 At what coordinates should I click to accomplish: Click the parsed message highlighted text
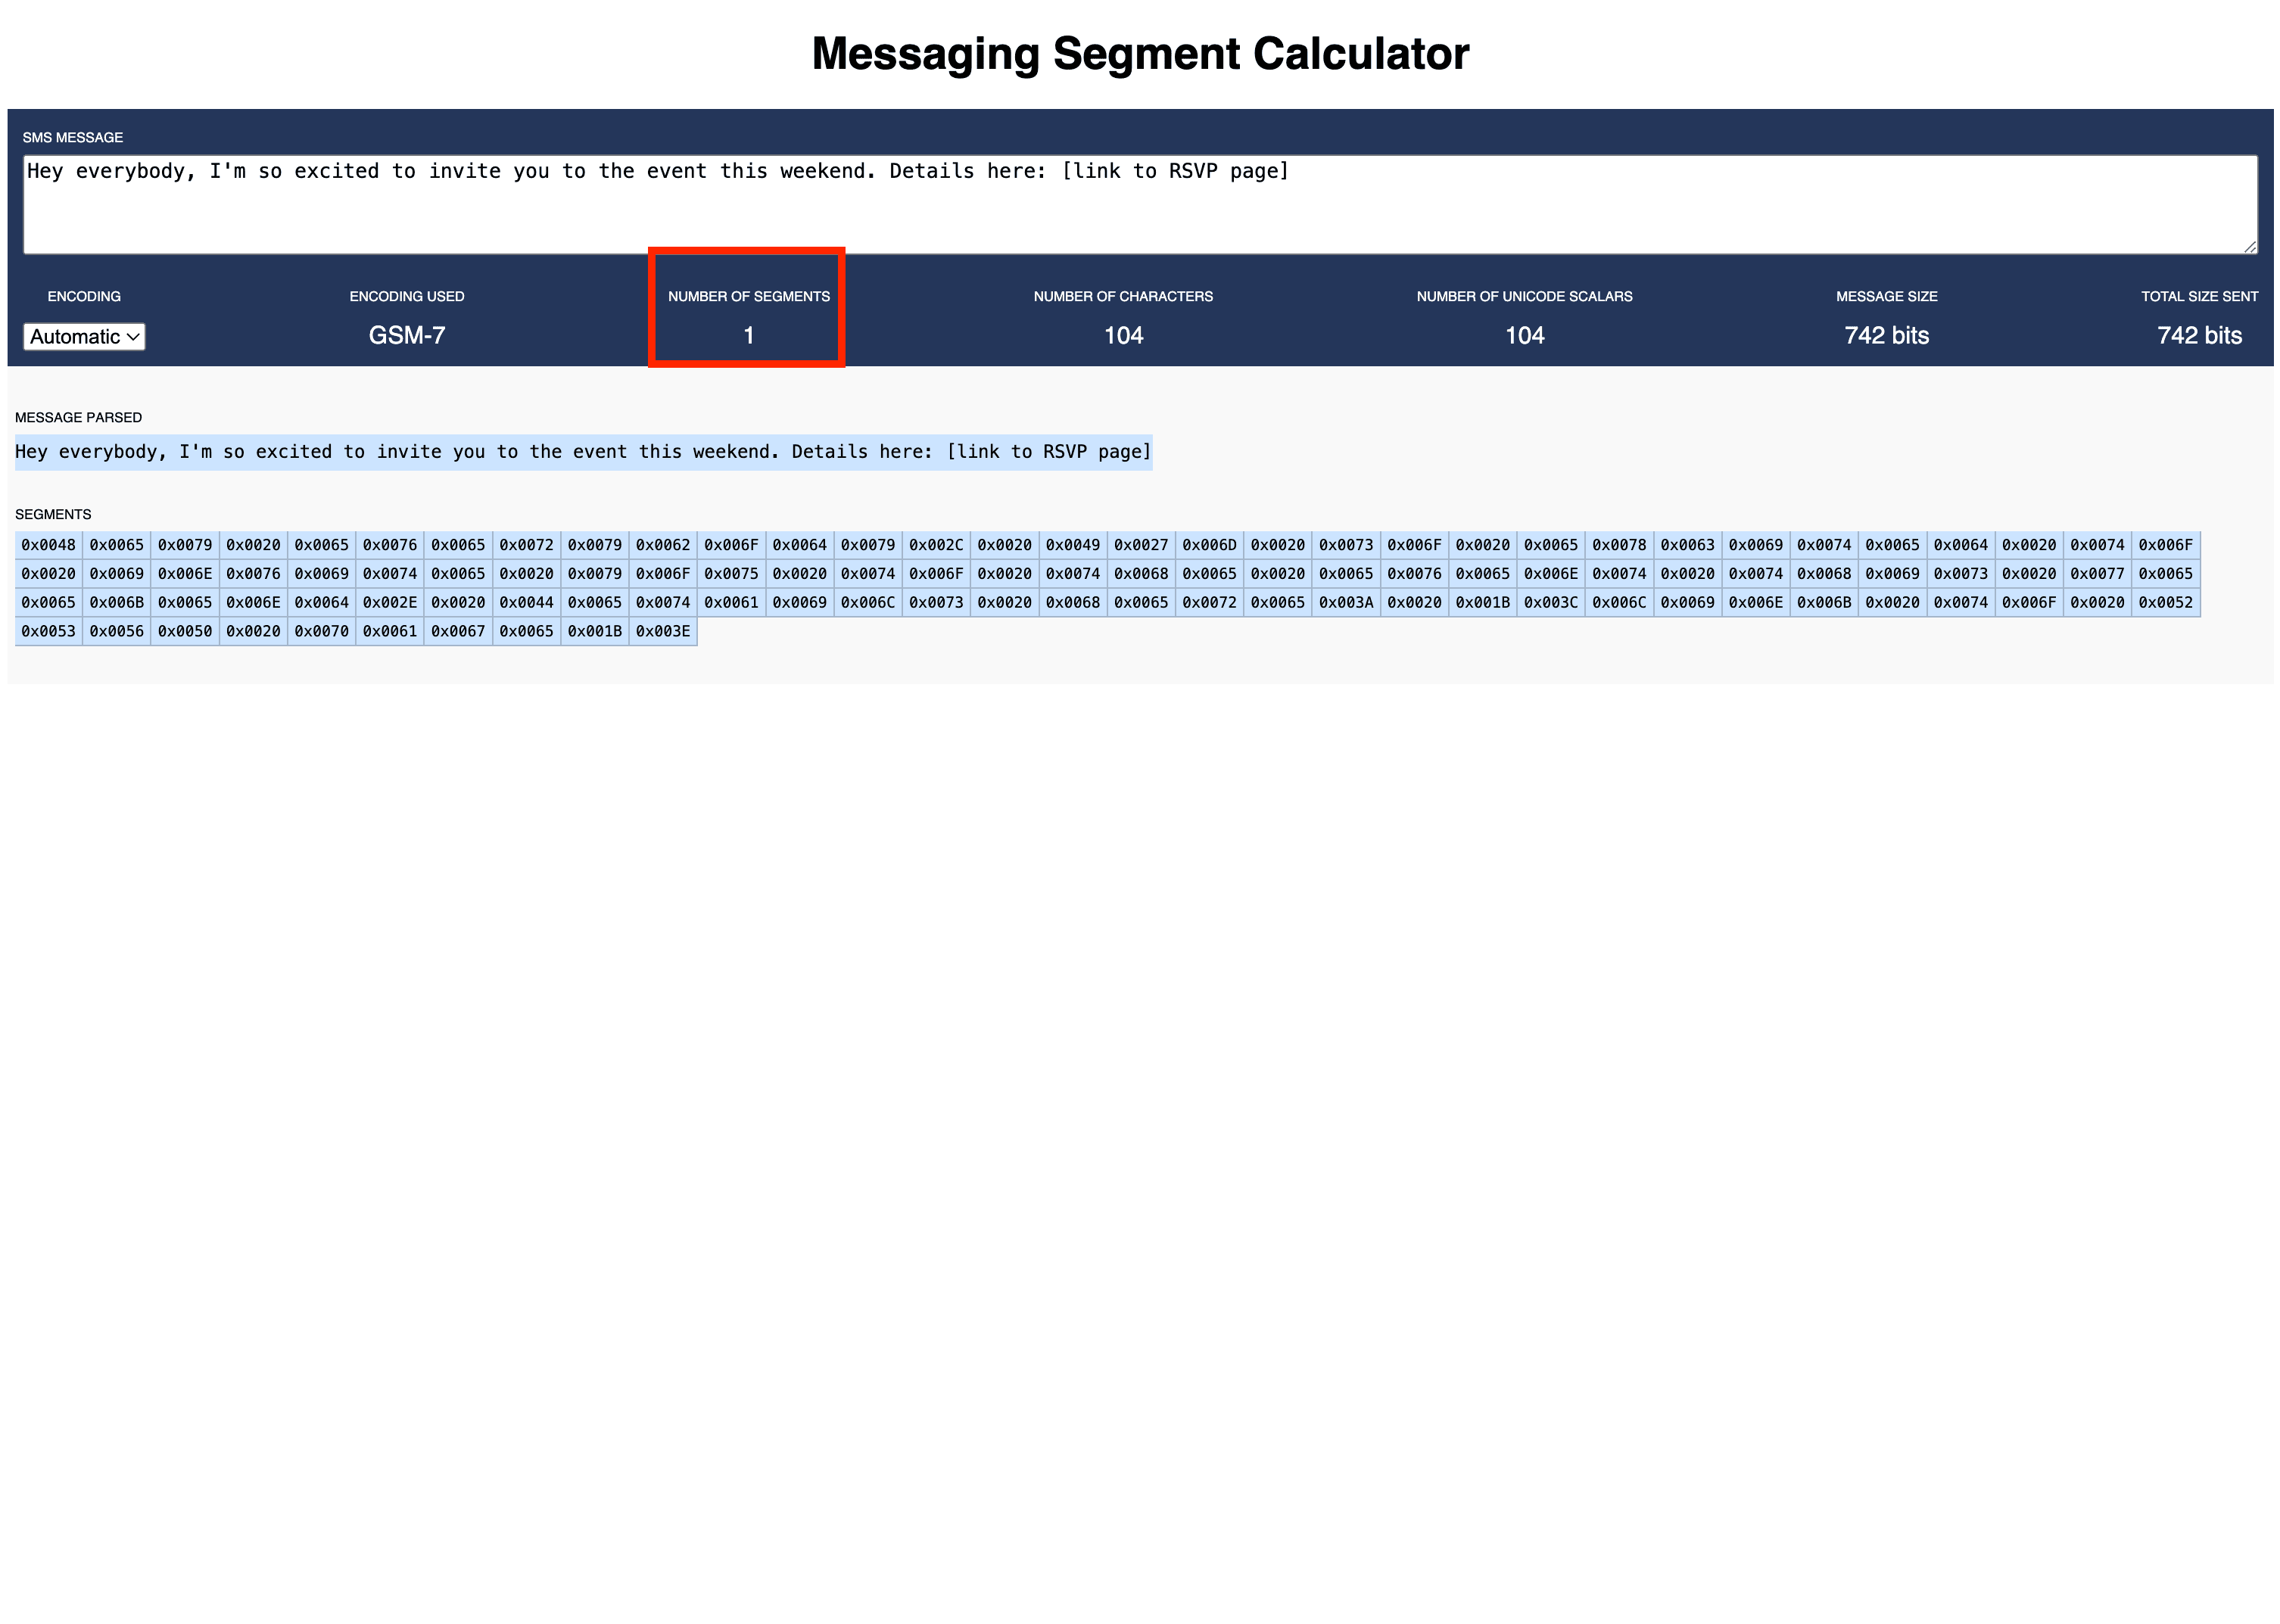[583, 451]
